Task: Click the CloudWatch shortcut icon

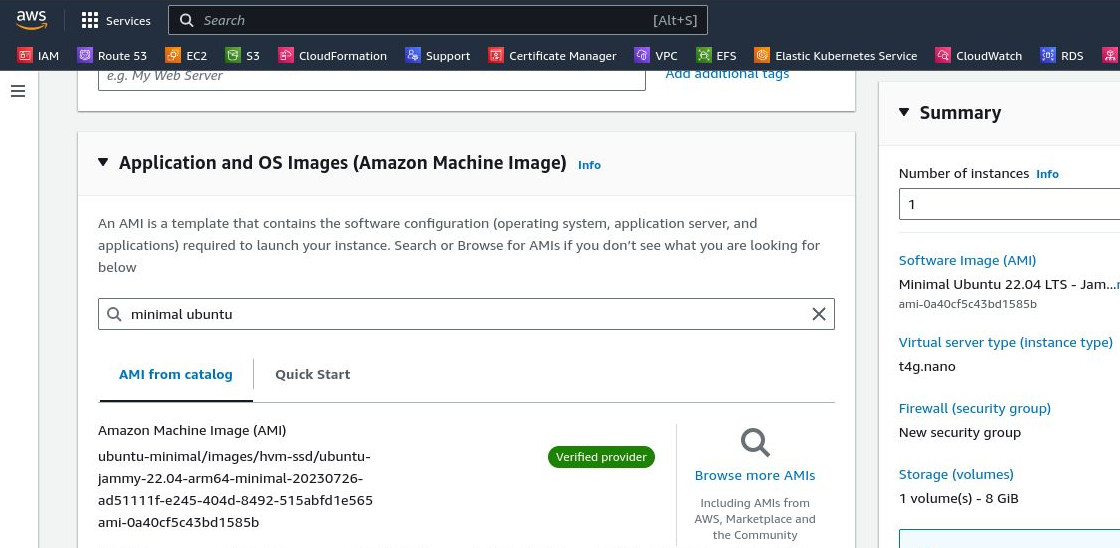Action: [943, 56]
